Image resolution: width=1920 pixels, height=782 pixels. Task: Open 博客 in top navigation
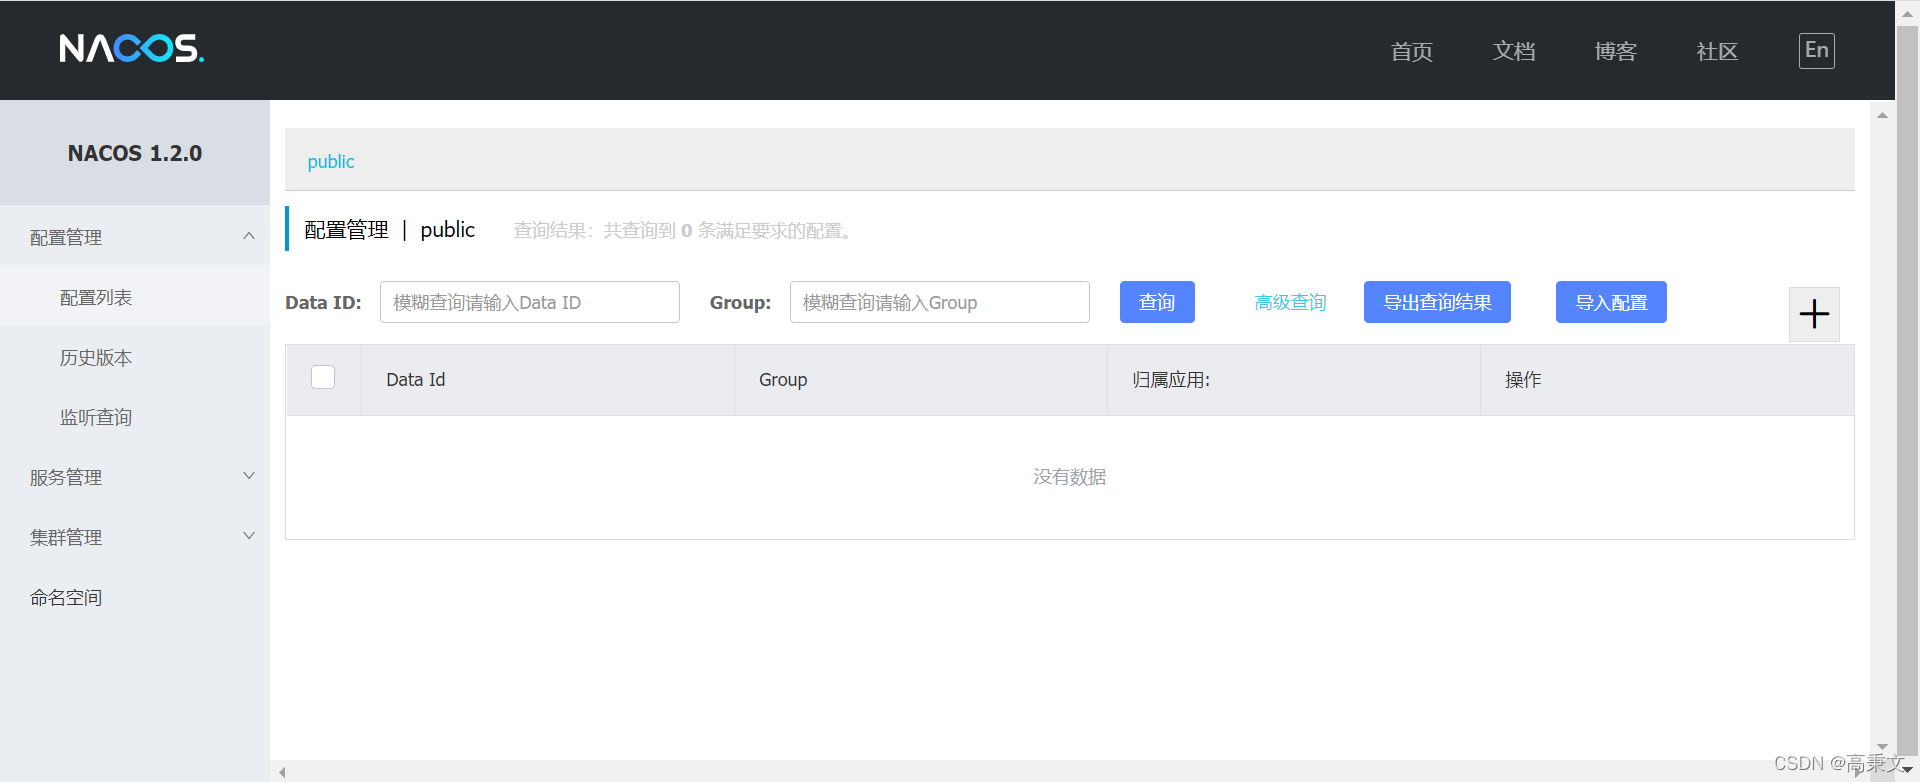coord(1616,51)
